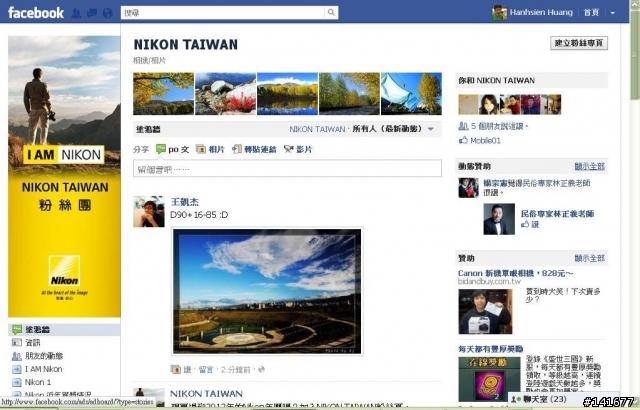Click the NIKON TAIWAN page title
Image resolution: width=640 pixels, height=410 pixels.
click(x=186, y=44)
